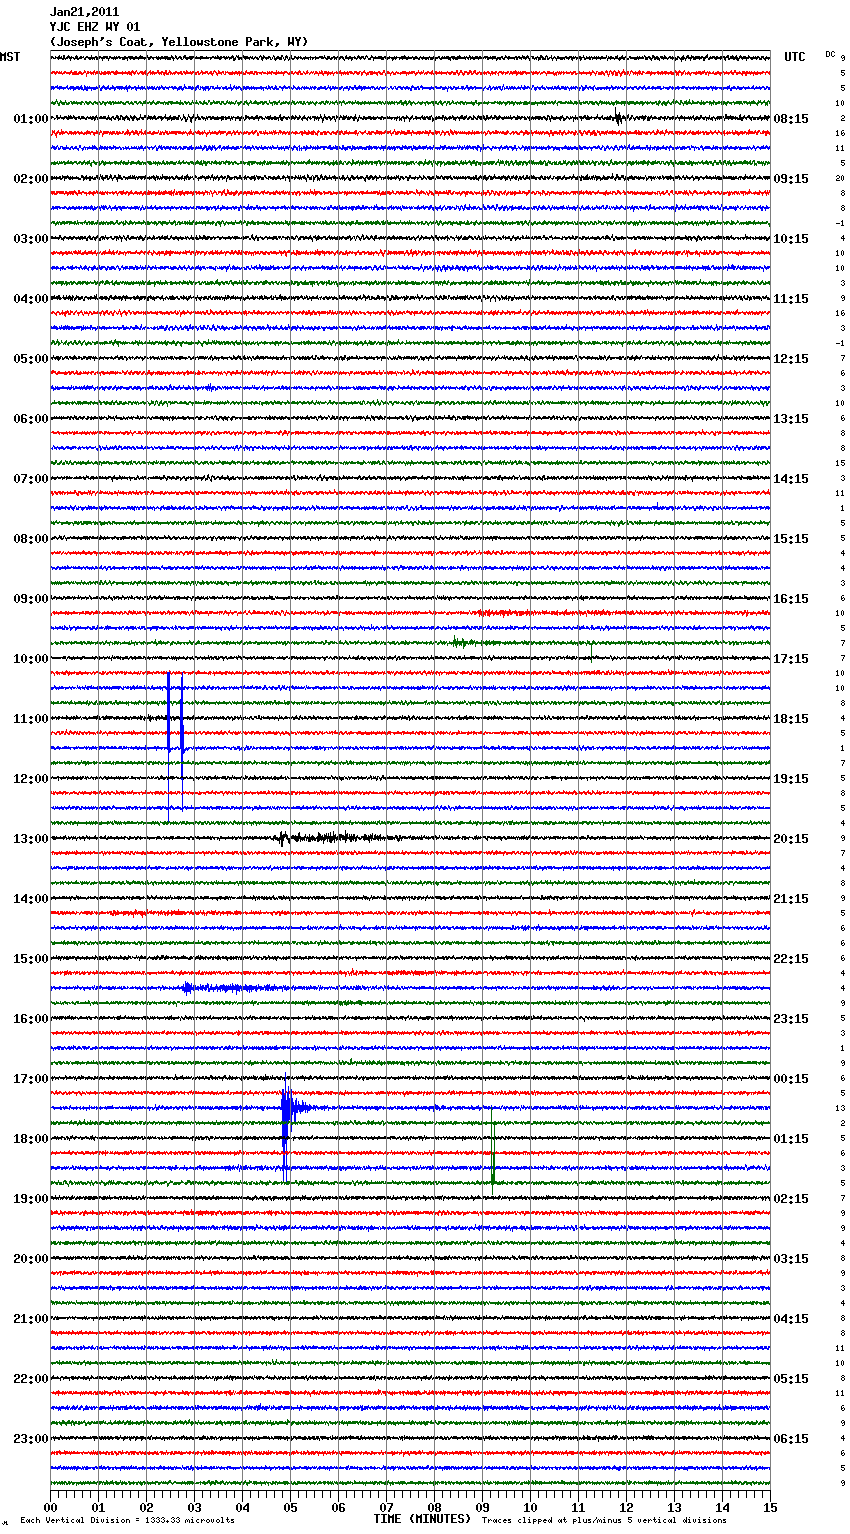Click the DC column header
This screenshot has width=850, height=1534.
point(830,54)
